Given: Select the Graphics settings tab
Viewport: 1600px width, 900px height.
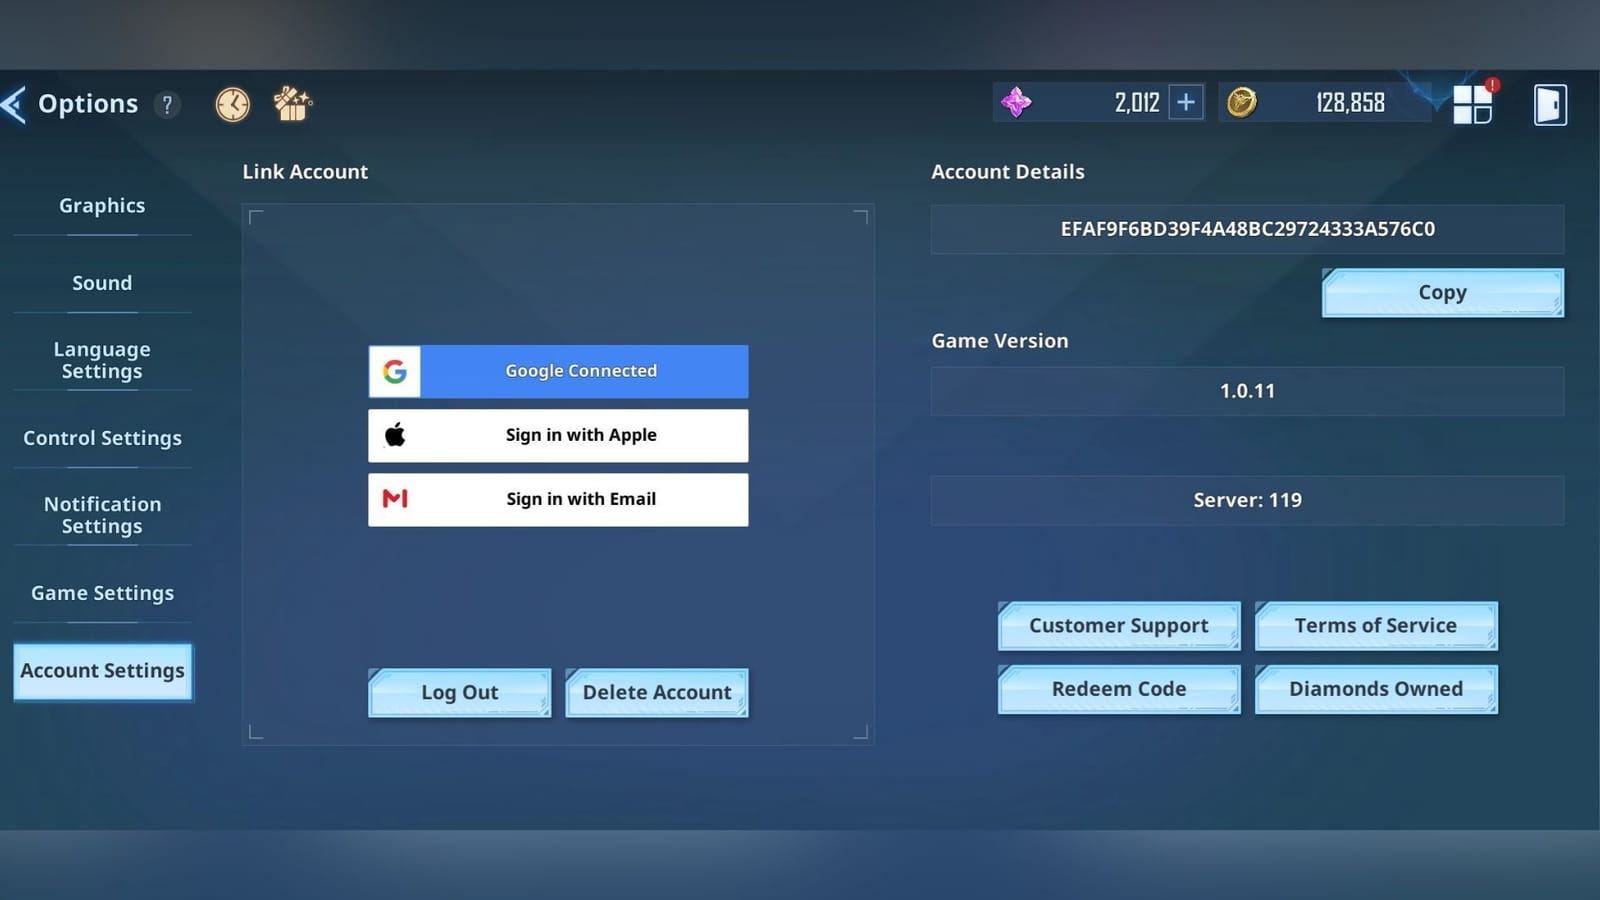Looking at the screenshot, I should click(101, 205).
